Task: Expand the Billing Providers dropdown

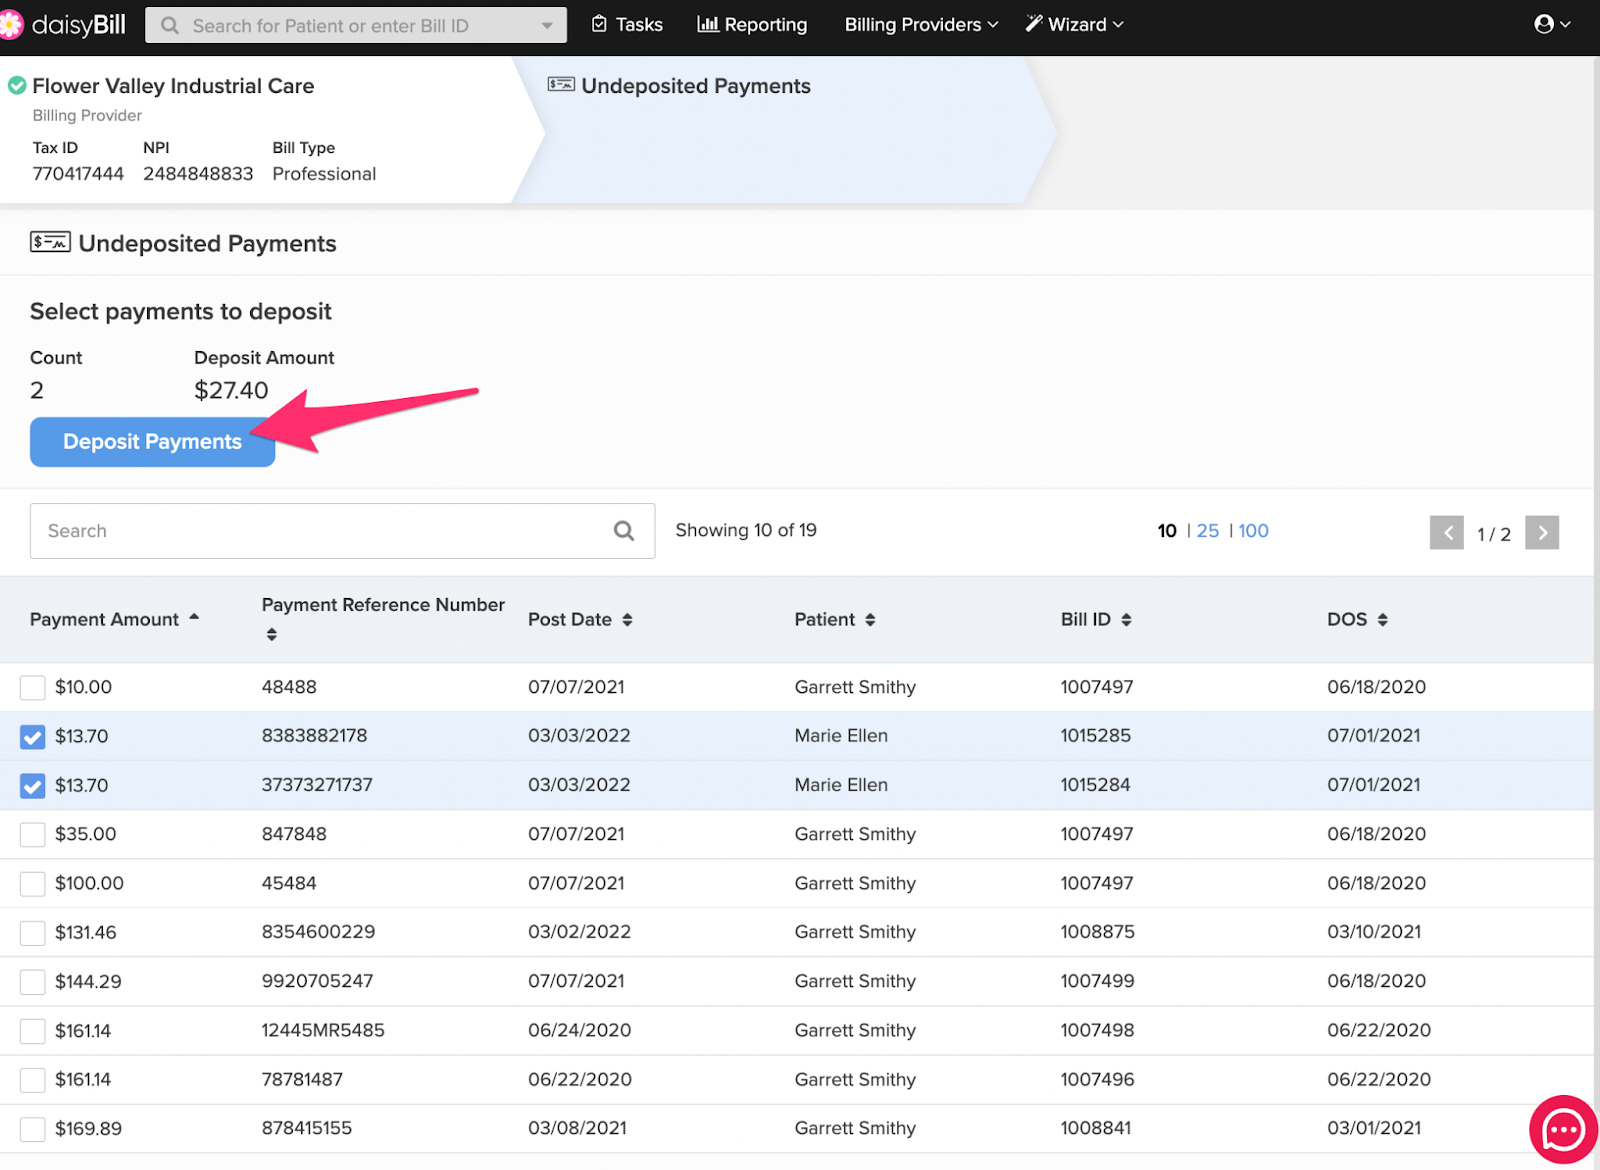Action: click(921, 25)
